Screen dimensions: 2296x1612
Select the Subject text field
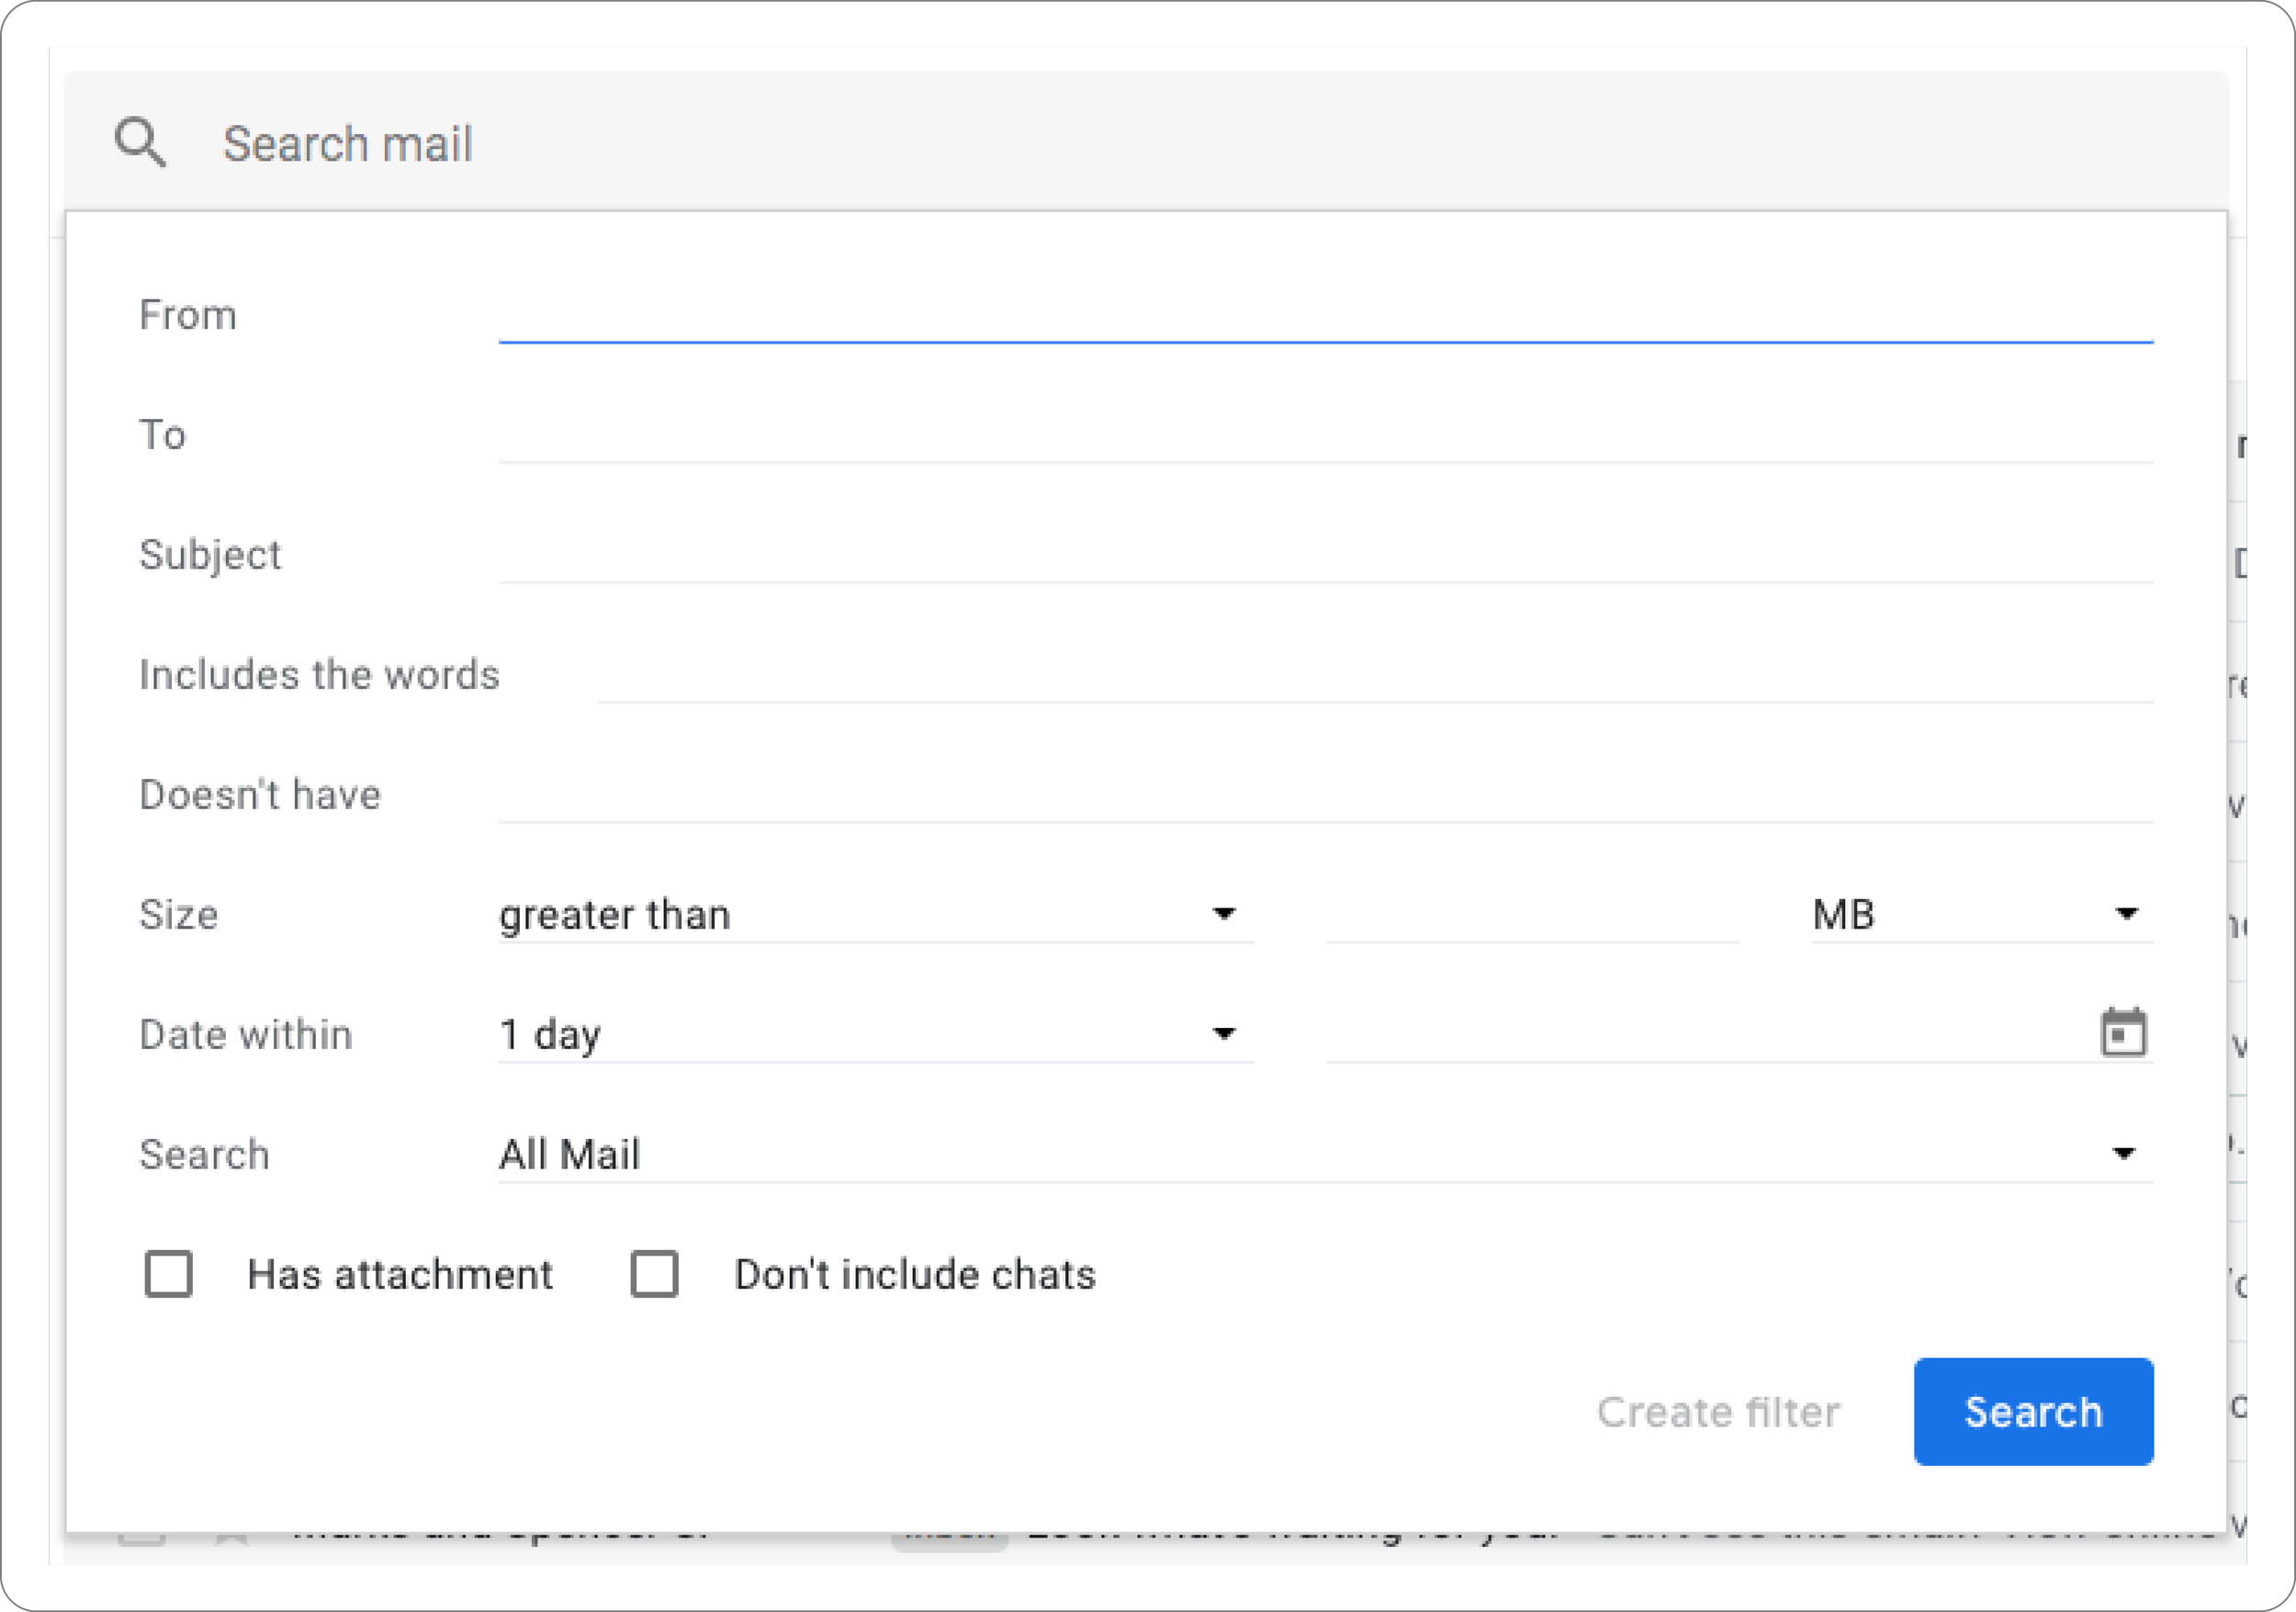[x=1325, y=557]
